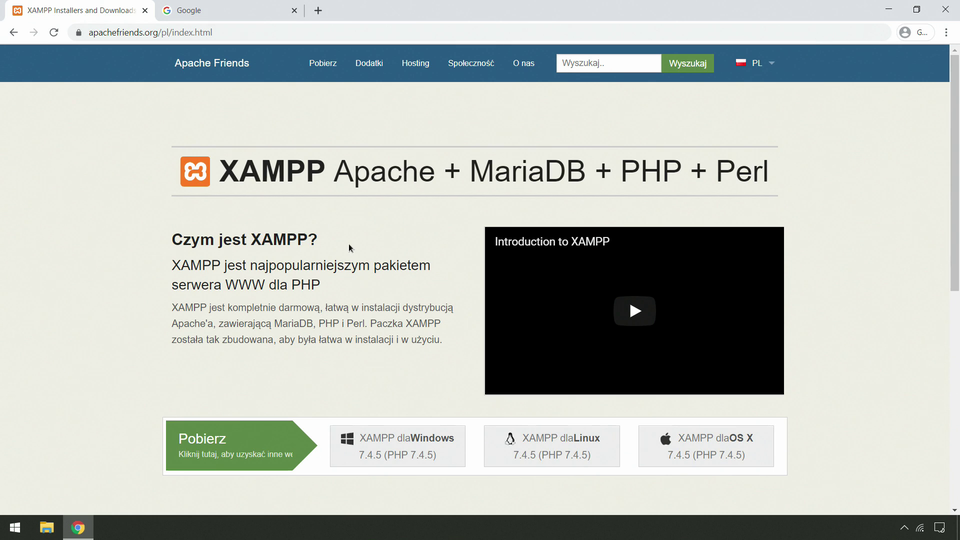Open File Explorer from the taskbar
Image resolution: width=960 pixels, height=540 pixels.
click(46, 527)
